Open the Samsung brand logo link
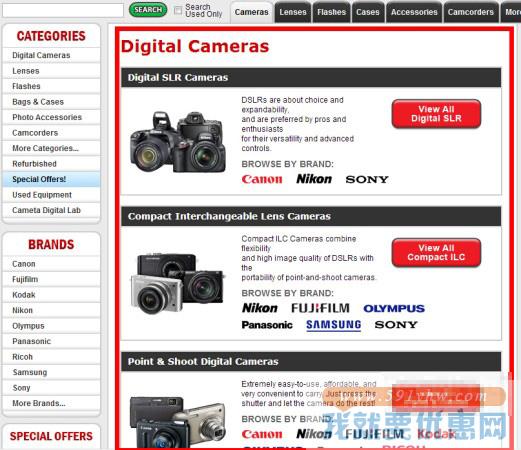Image resolution: width=521 pixels, height=450 pixels. click(333, 325)
